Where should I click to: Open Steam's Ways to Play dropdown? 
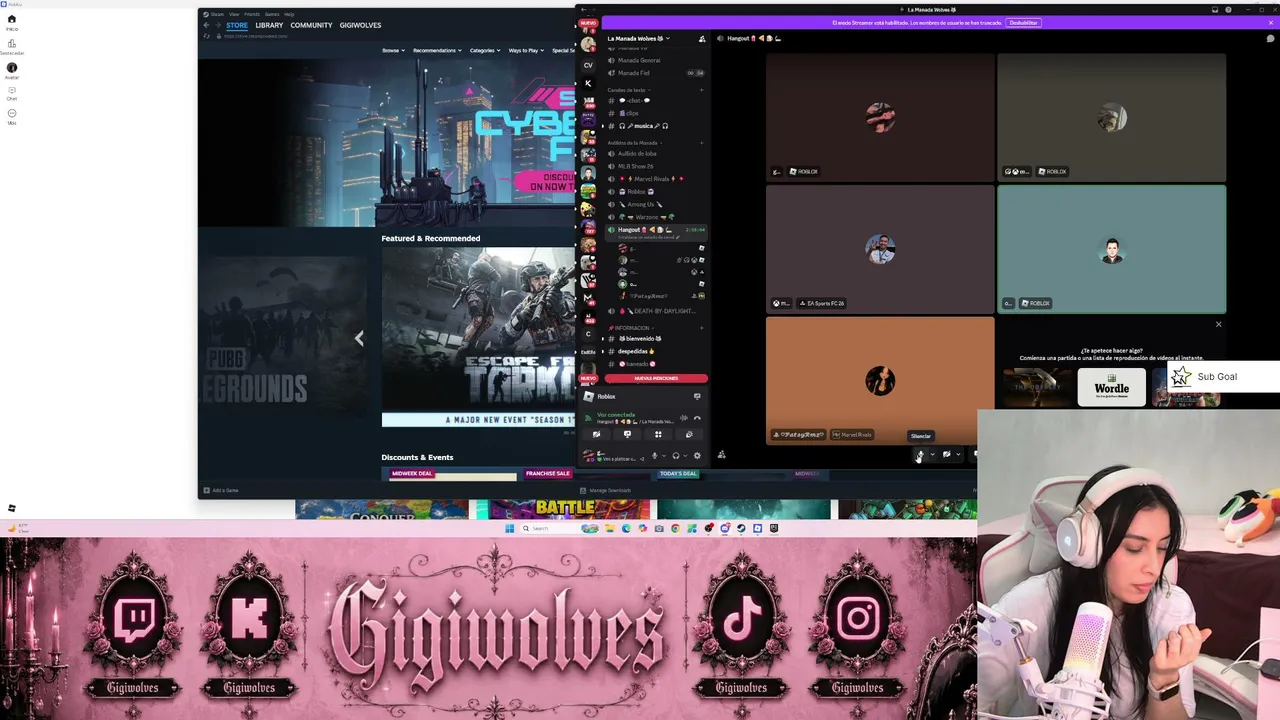[526, 50]
